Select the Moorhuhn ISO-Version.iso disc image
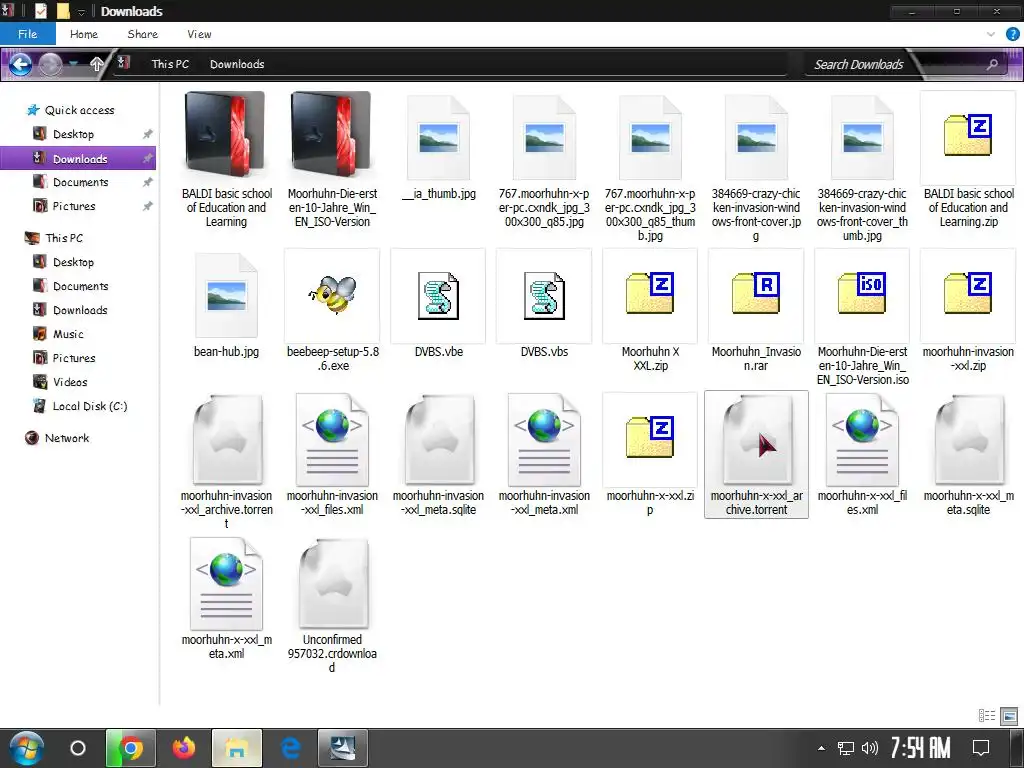Viewport: 1024px width, 768px height. (862, 317)
